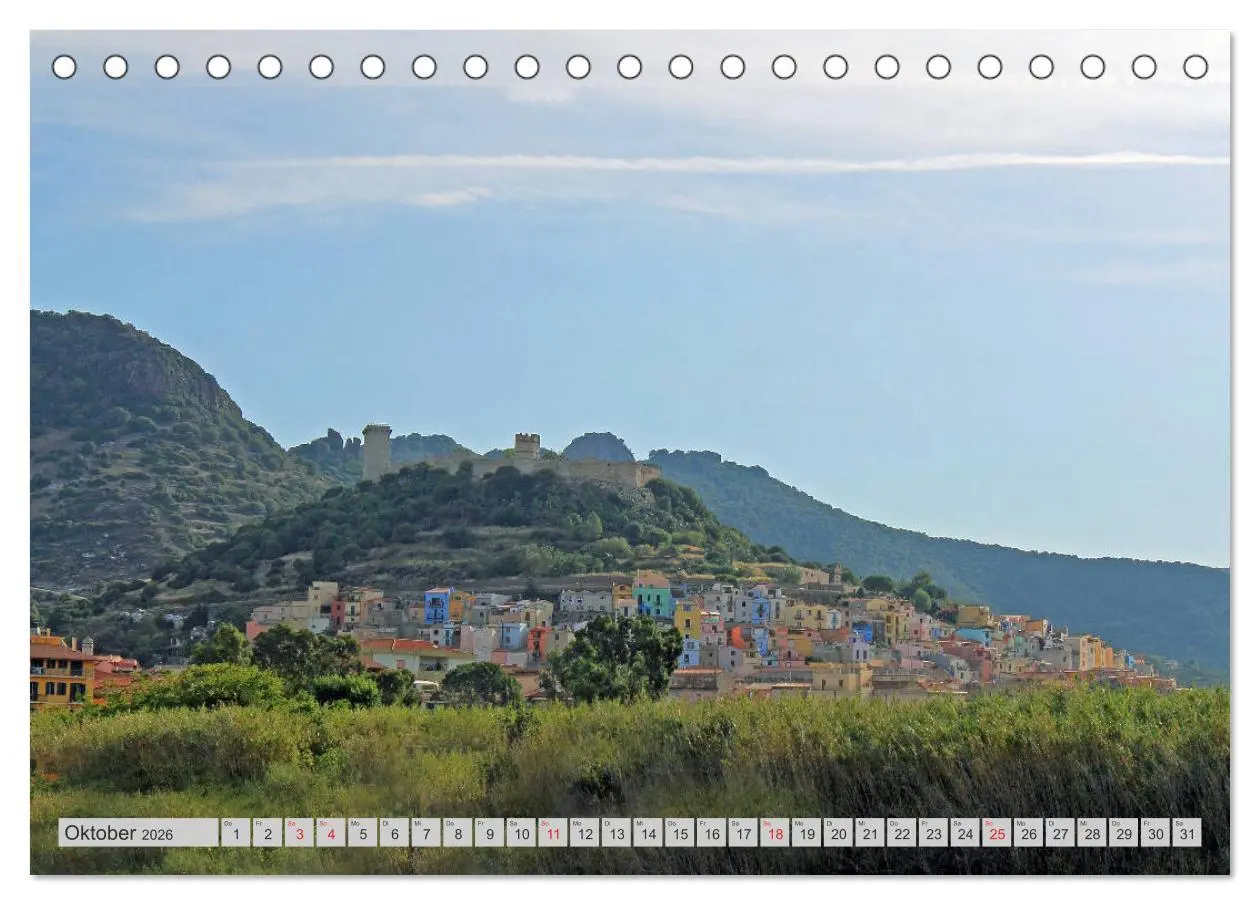Select date cell 13

point(616,833)
